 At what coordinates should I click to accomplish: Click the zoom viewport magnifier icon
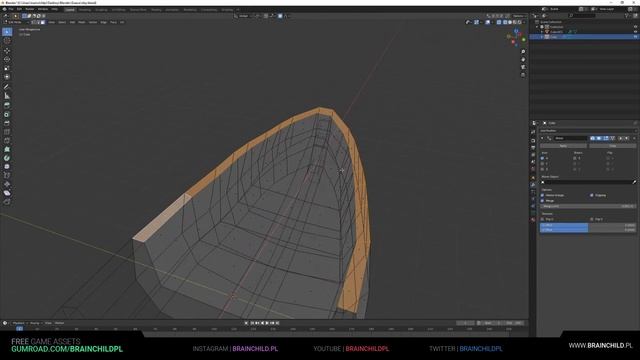click(523, 52)
